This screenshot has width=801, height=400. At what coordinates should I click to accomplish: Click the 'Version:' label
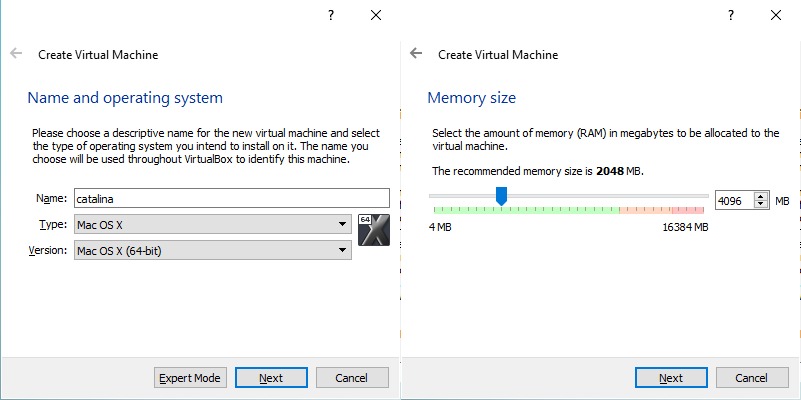coord(48,250)
